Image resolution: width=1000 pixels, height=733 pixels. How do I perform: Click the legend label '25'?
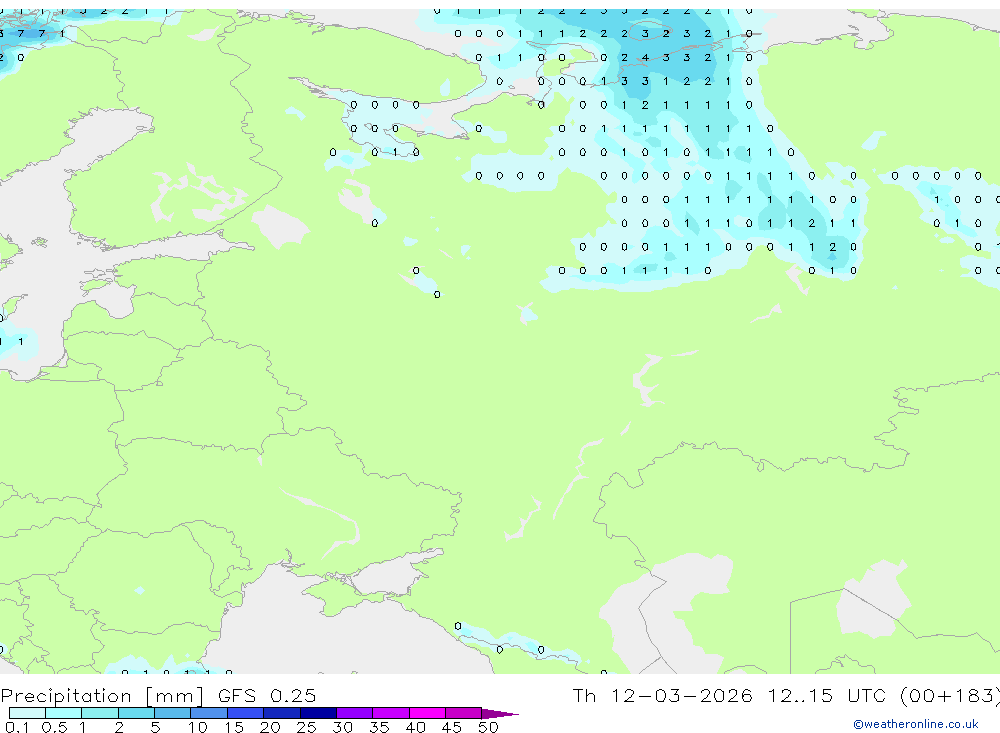[306, 727]
